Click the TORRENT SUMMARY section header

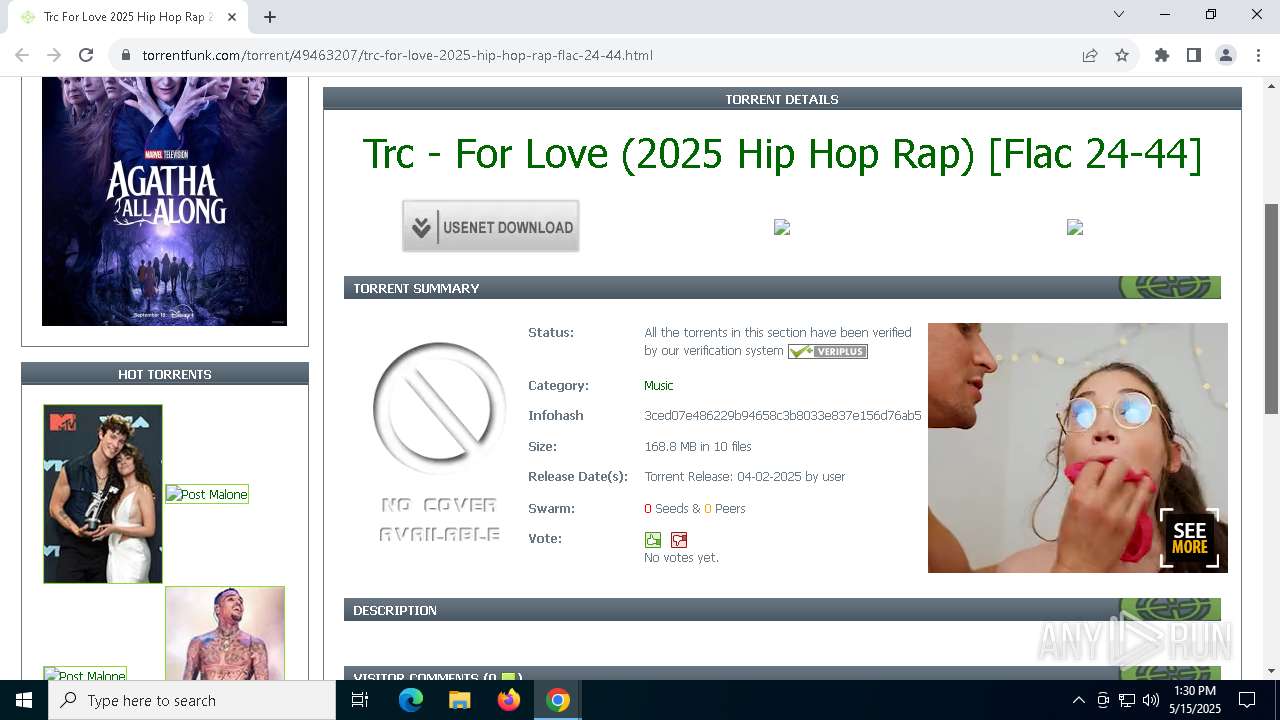(x=782, y=288)
